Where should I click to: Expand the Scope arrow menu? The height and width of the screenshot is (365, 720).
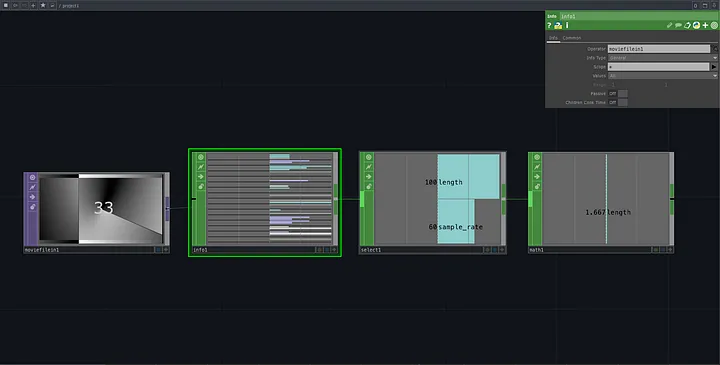(x=714, y=67)
